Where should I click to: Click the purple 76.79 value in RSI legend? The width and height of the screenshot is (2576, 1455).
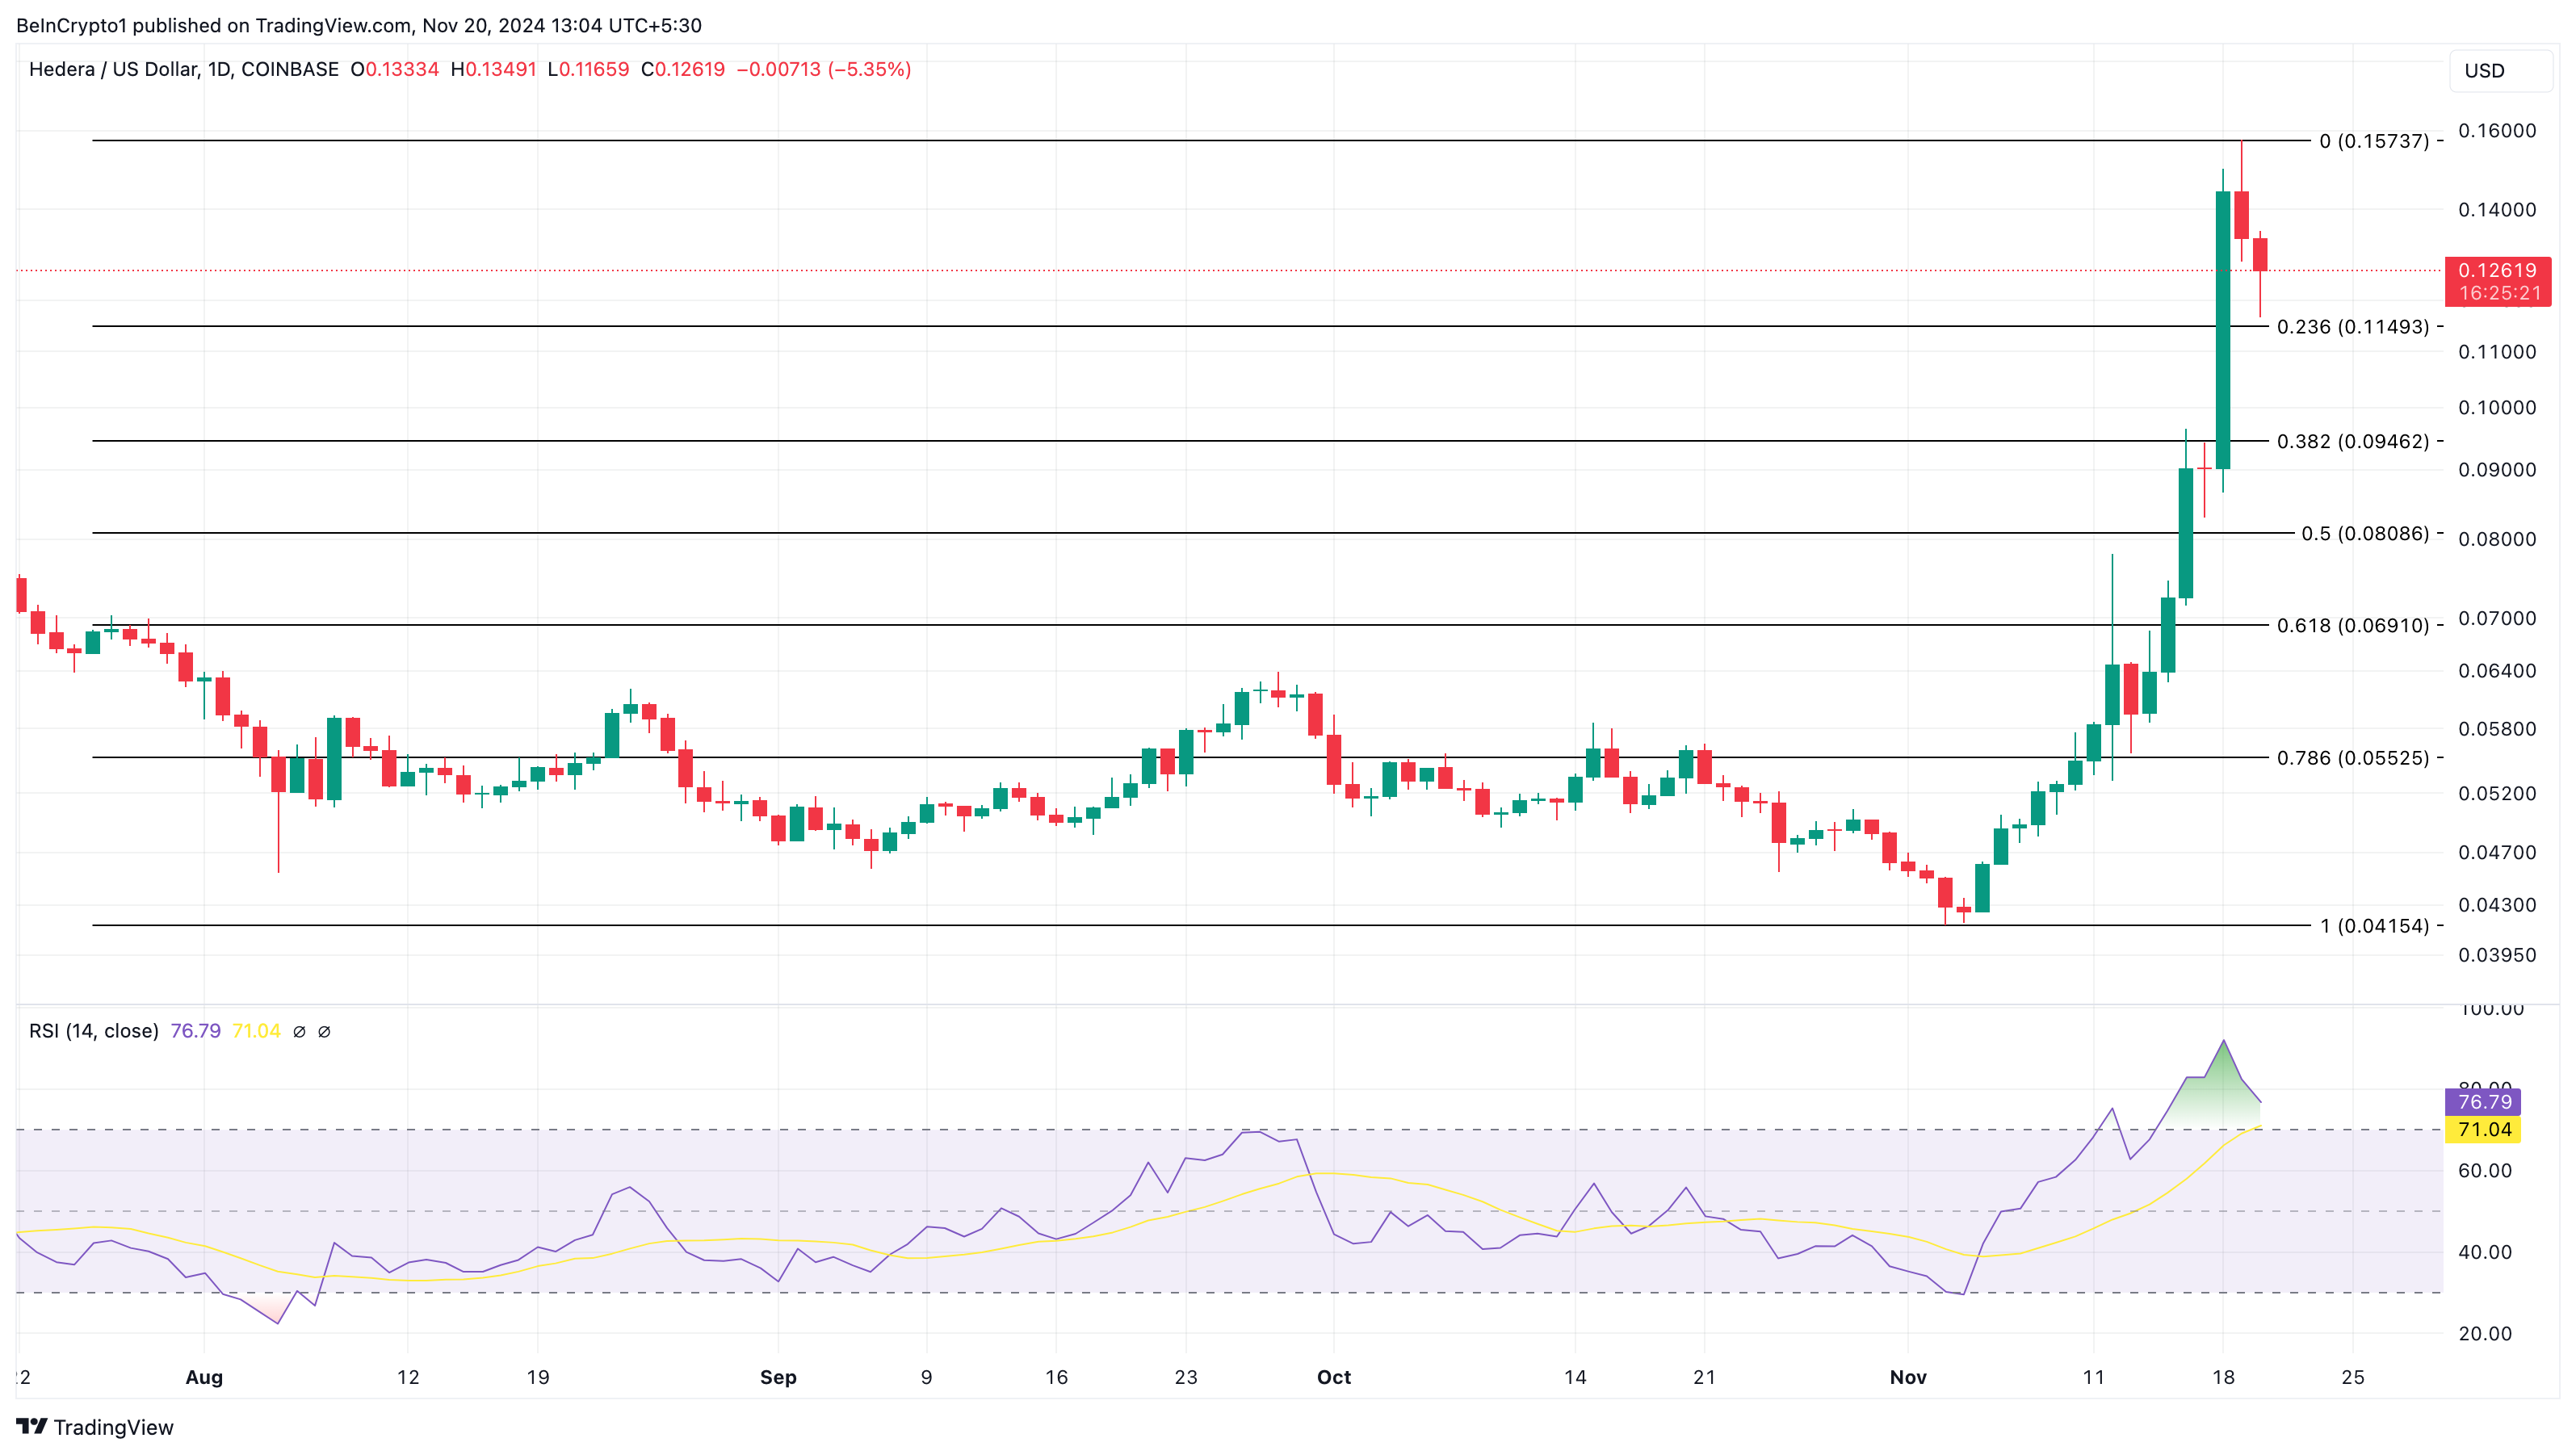tap(195, 1031)
